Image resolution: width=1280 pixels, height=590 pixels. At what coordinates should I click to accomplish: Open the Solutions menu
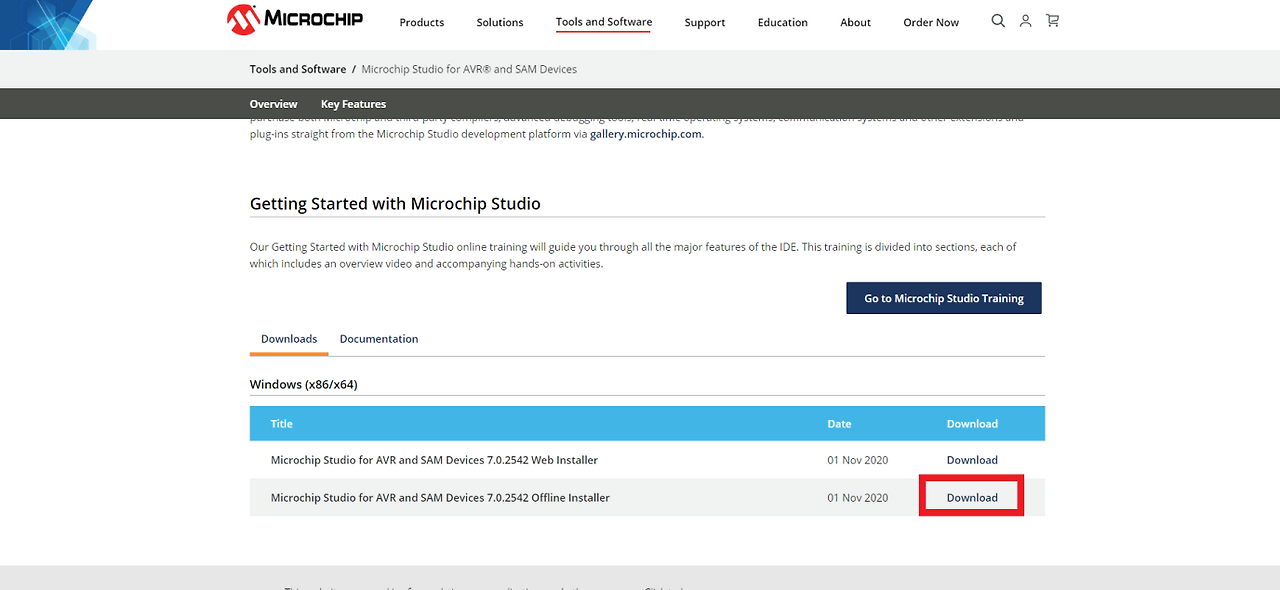tap(499, 22)
